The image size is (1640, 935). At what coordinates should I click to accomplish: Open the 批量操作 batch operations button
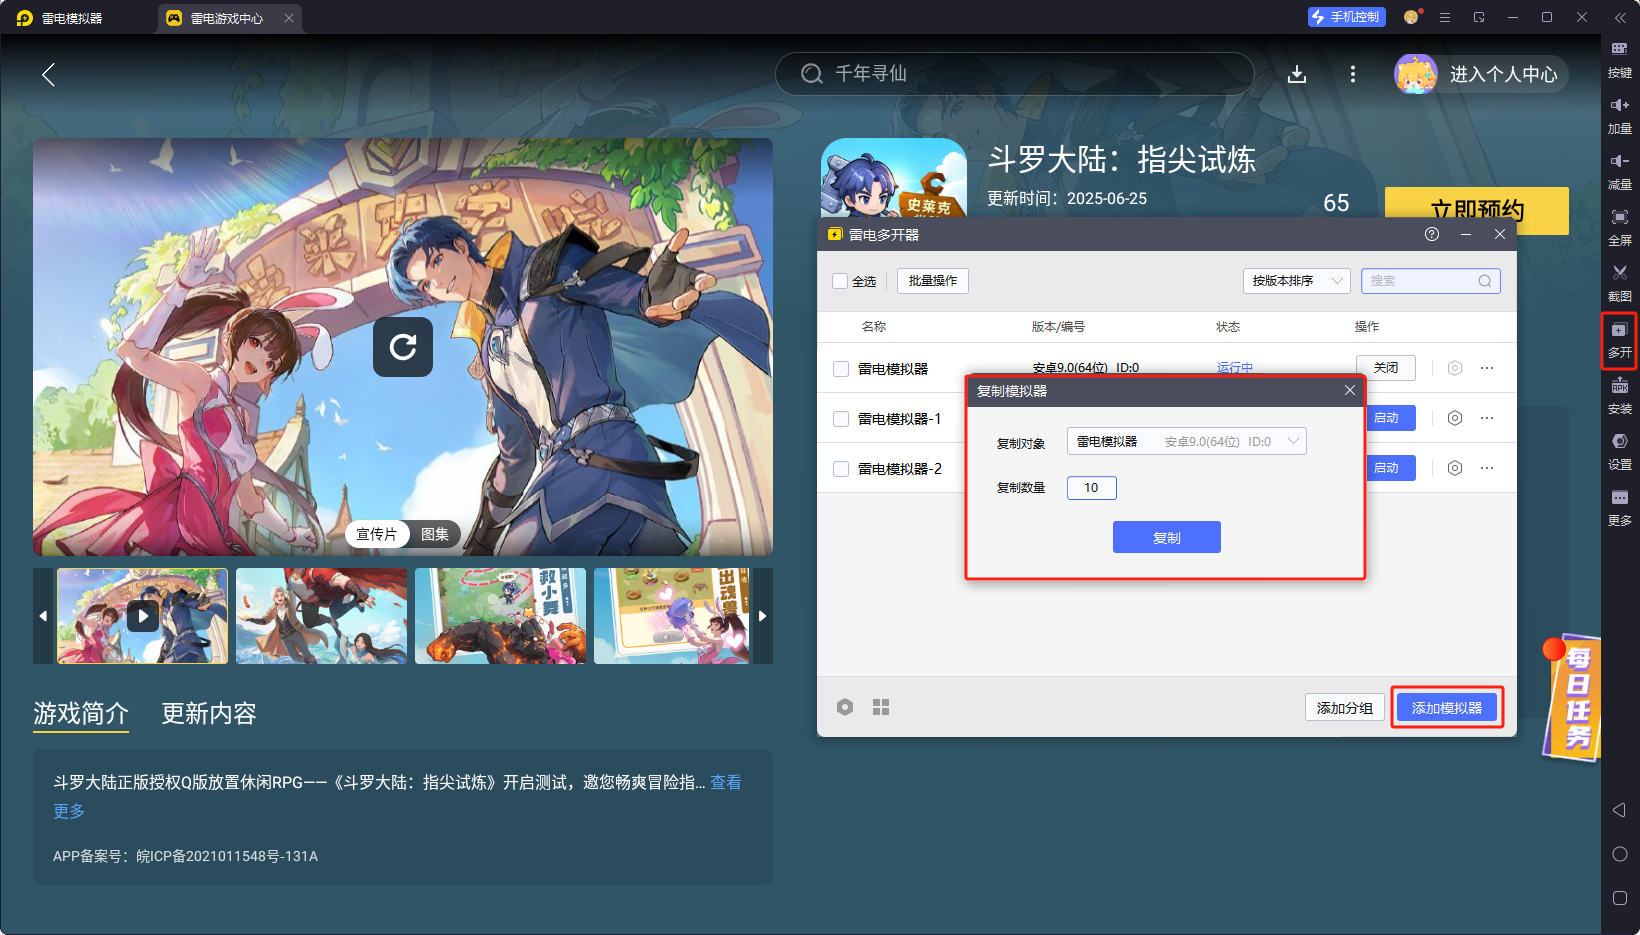[933, 281]
